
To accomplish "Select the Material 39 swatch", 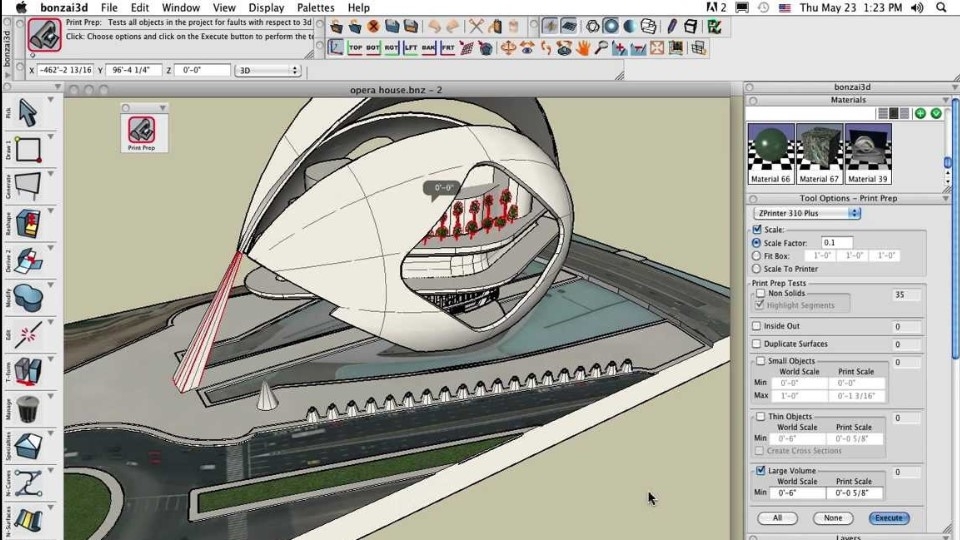I will 868,154.
